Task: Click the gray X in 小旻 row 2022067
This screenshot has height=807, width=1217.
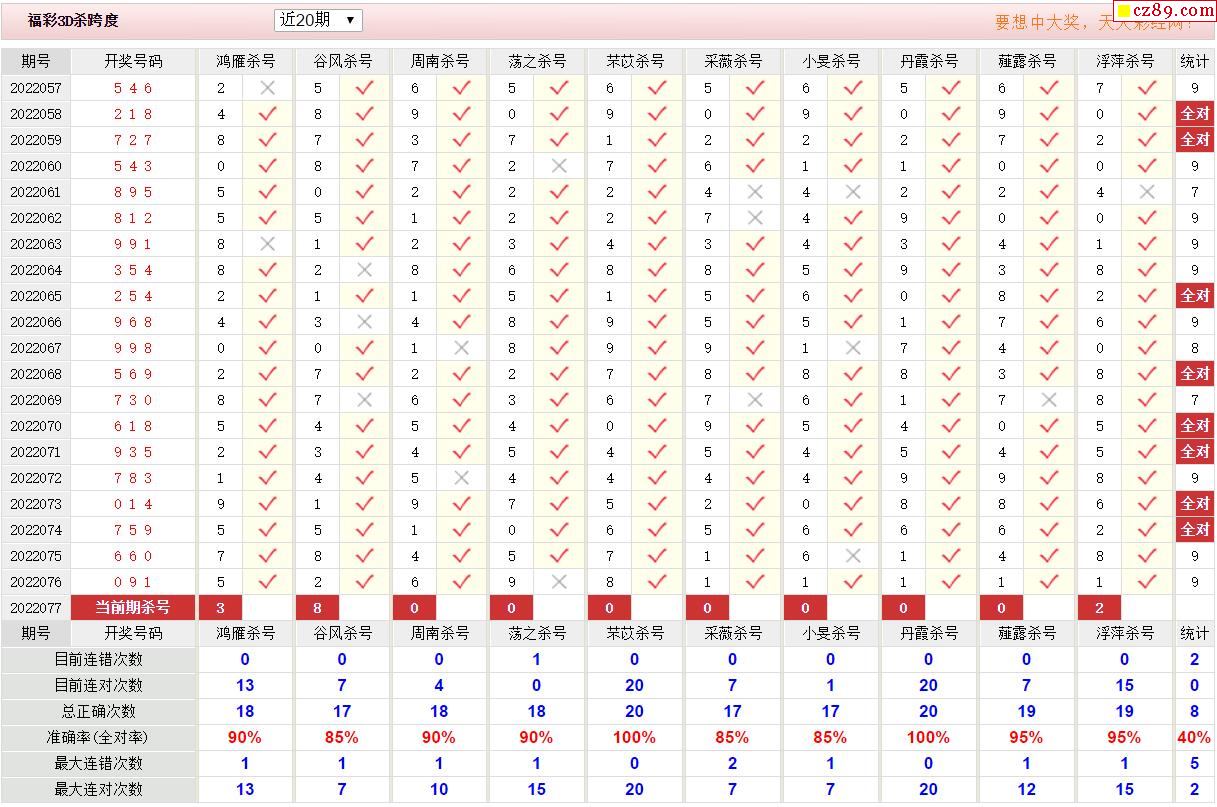Action: pyautogui.click(x=853, y=348)
